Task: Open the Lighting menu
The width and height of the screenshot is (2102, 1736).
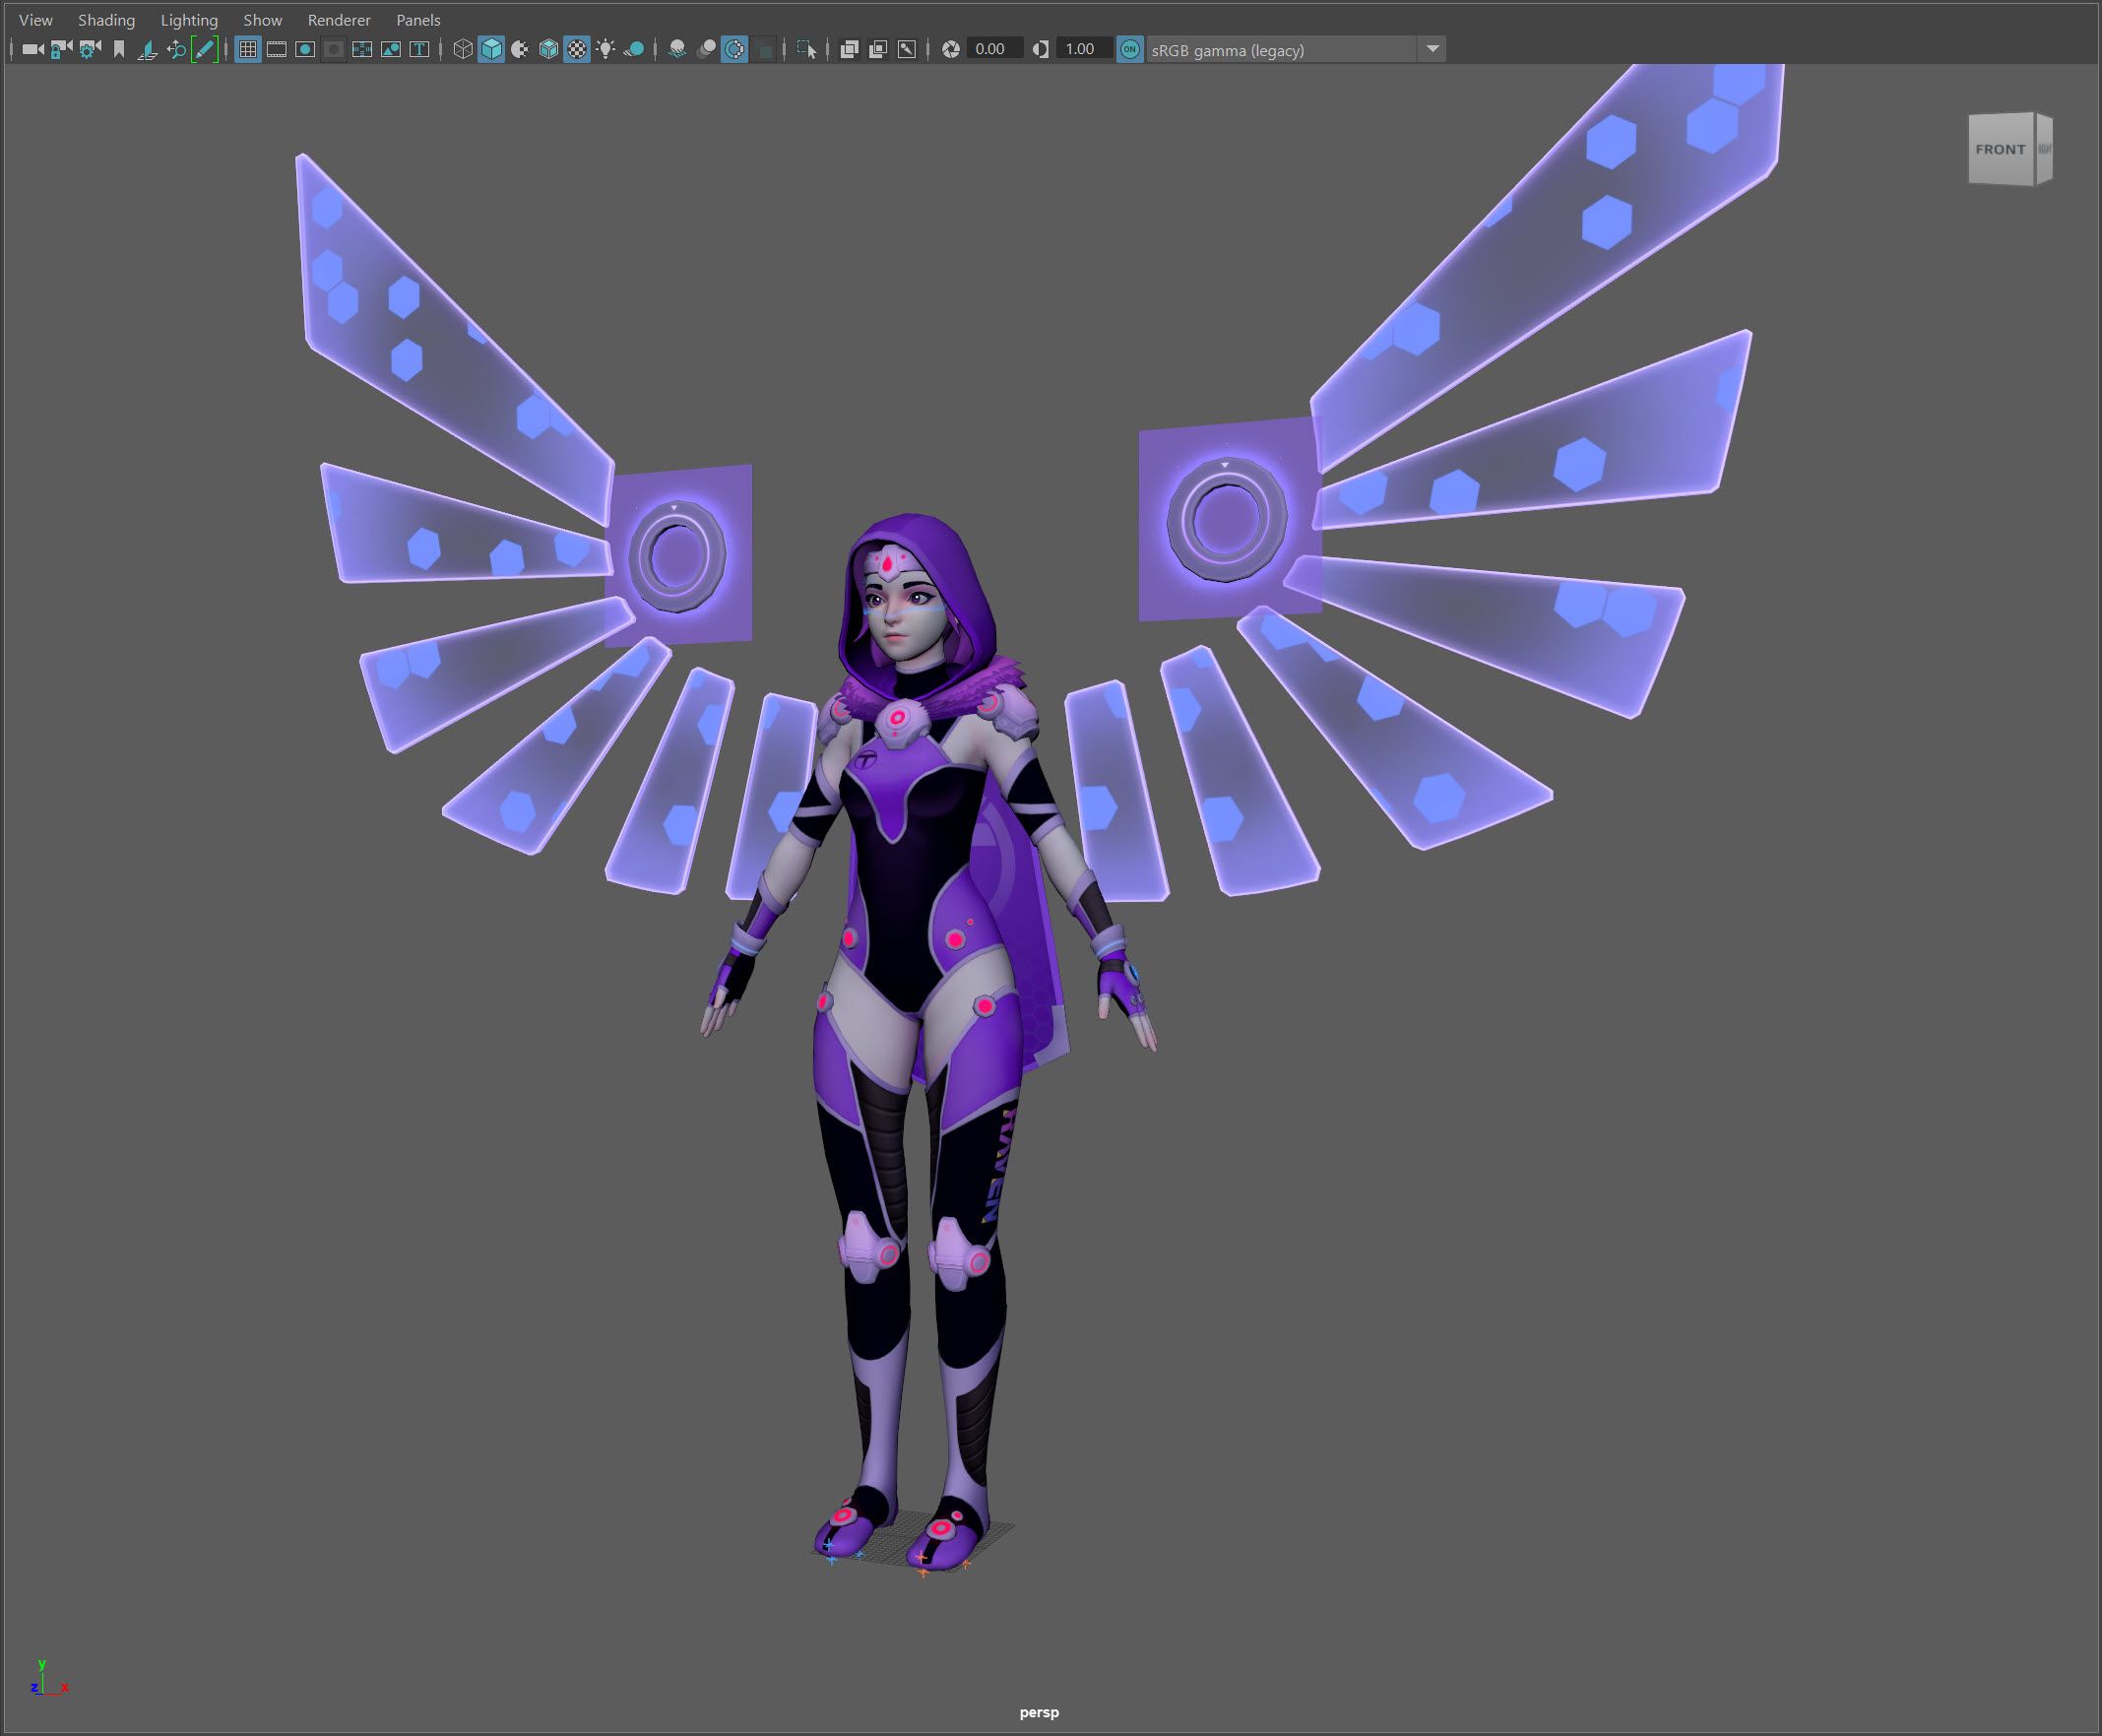Action: 189,20
